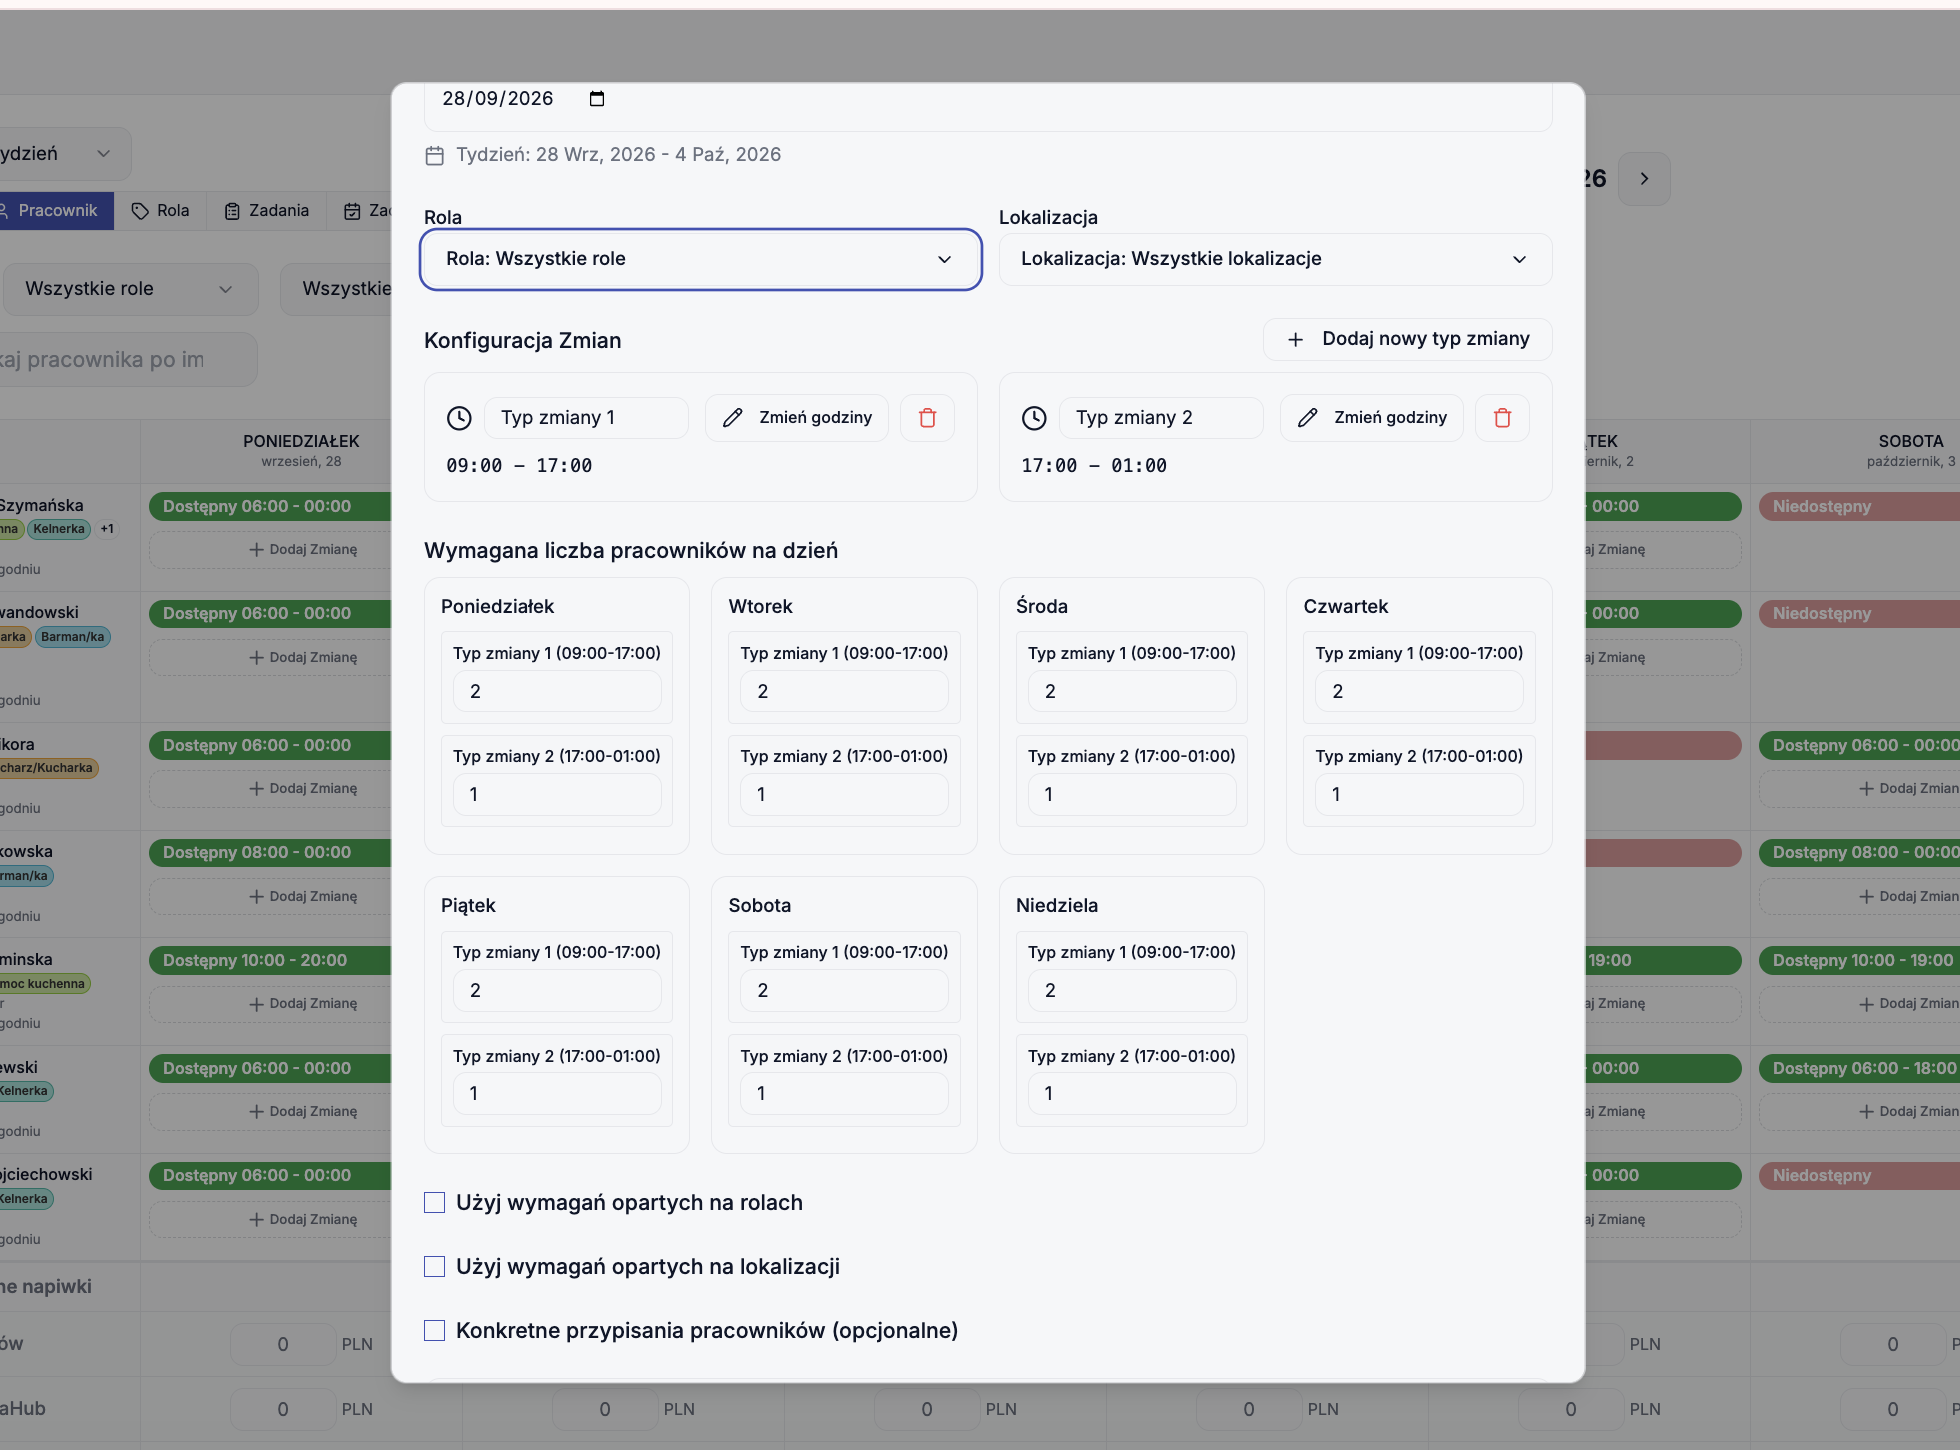Click the Typ zmiany 2 name field

(1161, 418)
